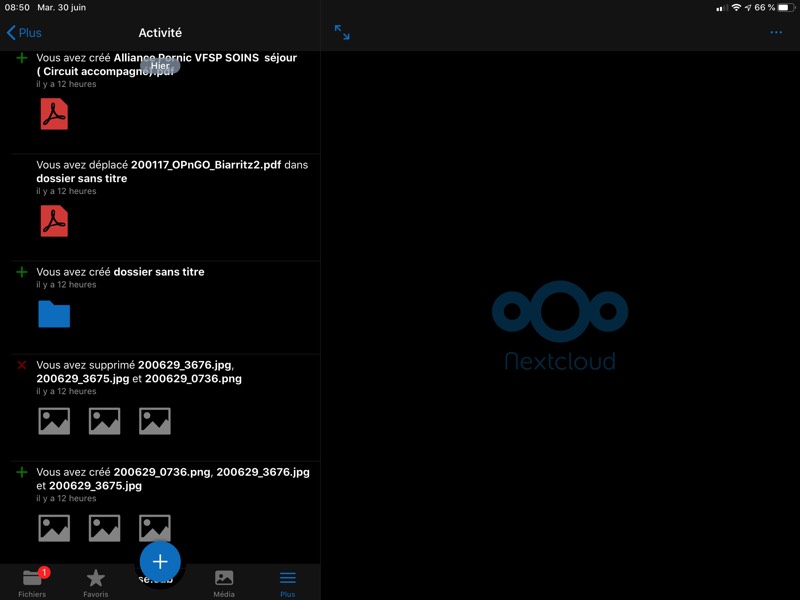This screenshot has height=600, width=800.
Task: Tap first image thumbnail under deleted files
Action: [54, 421]
